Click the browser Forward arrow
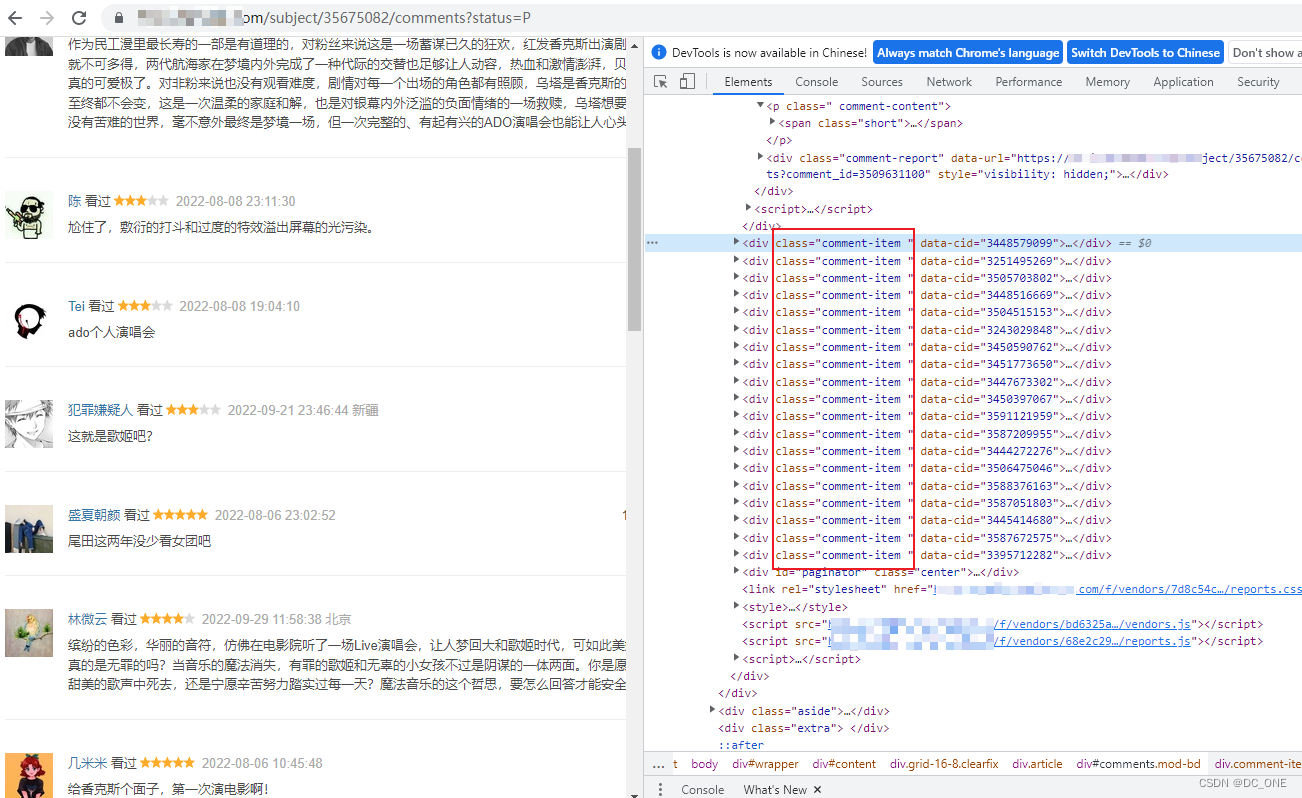The width and height of the screenshot is (1302, 798). pos(47,18)
